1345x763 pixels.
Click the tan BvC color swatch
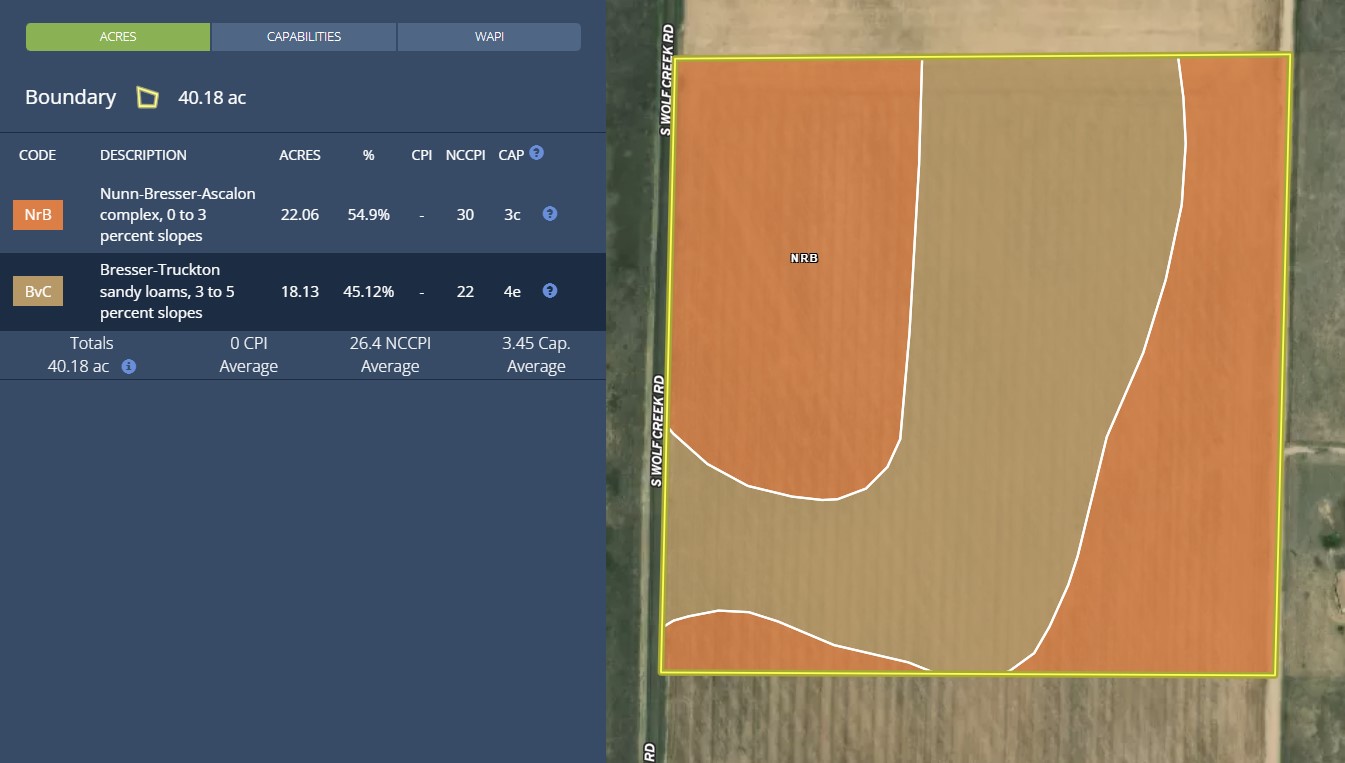pyautogui.click(x=38, y=292)
